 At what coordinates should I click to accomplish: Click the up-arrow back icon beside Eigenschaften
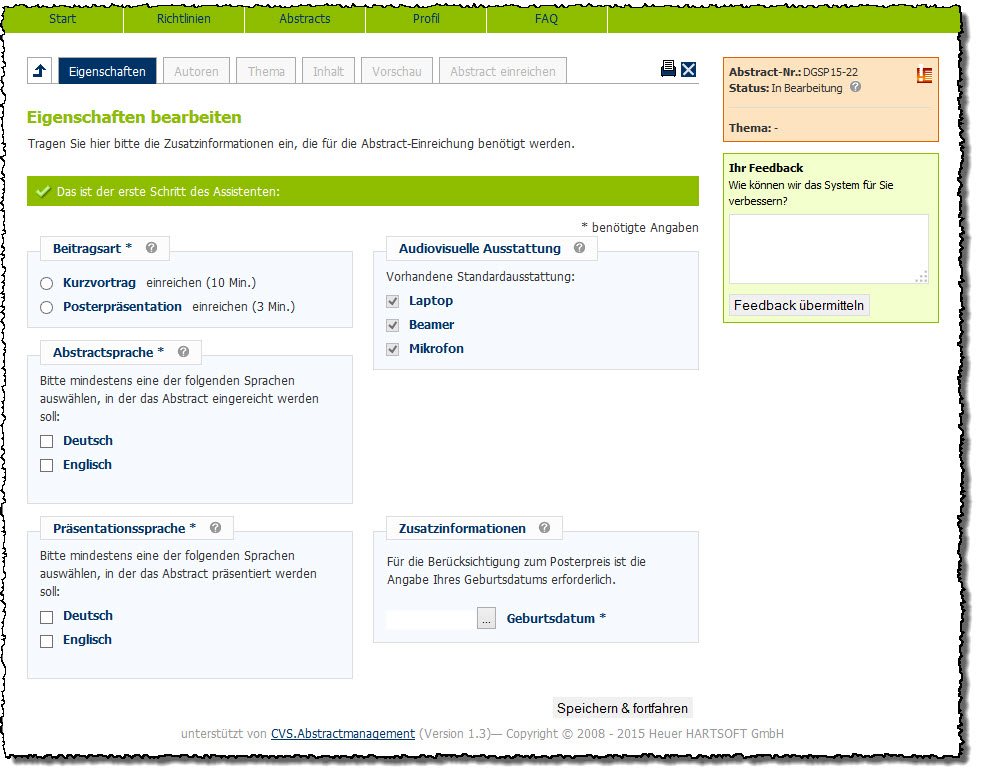tap(40, 71)
